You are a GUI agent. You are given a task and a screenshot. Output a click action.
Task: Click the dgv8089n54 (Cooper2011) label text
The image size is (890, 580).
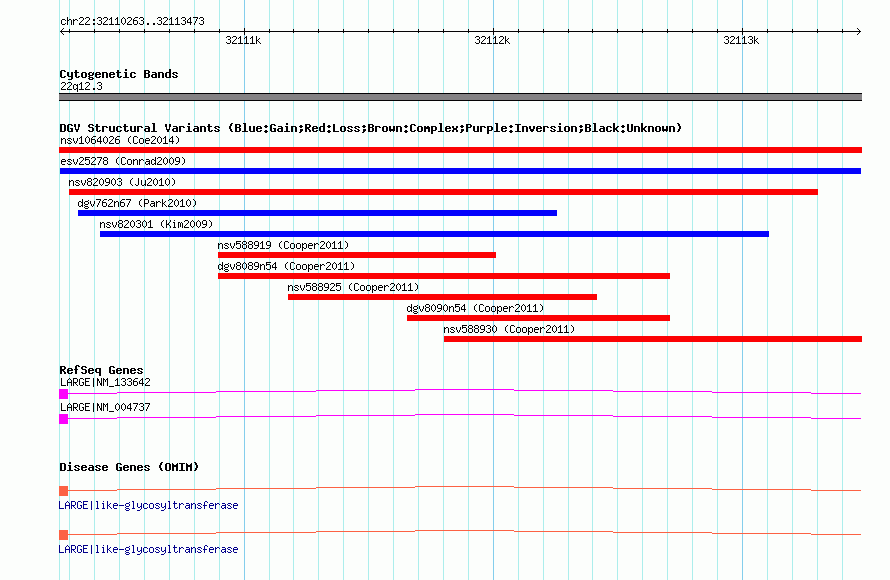[286, 266]
